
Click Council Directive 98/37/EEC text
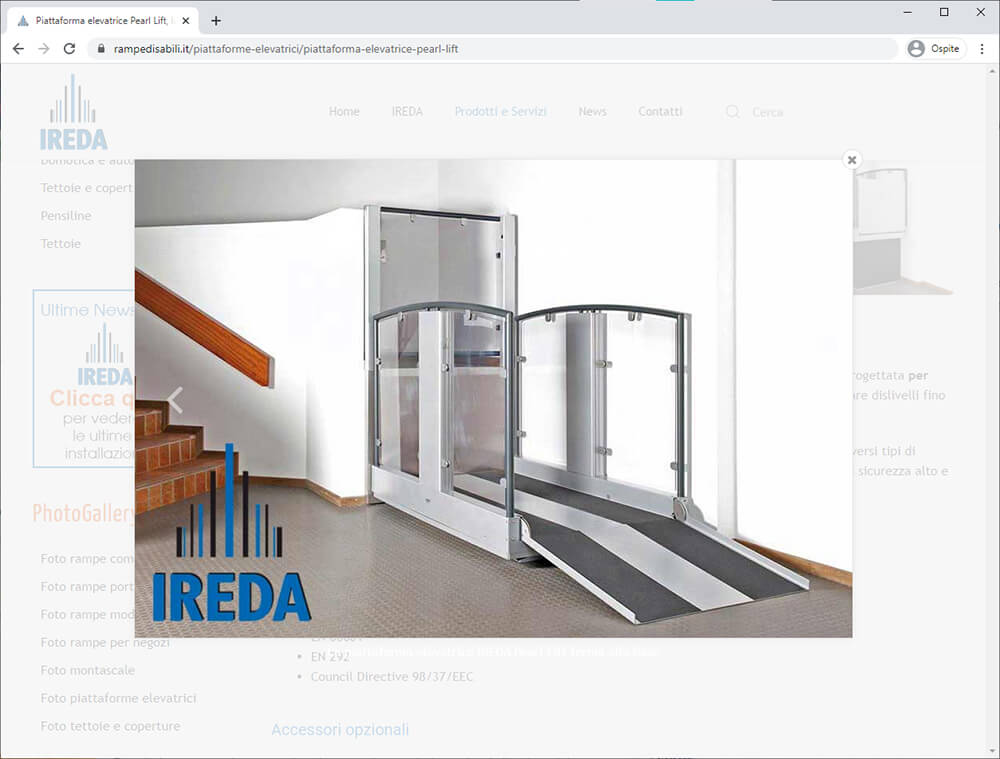pos(392,677)
